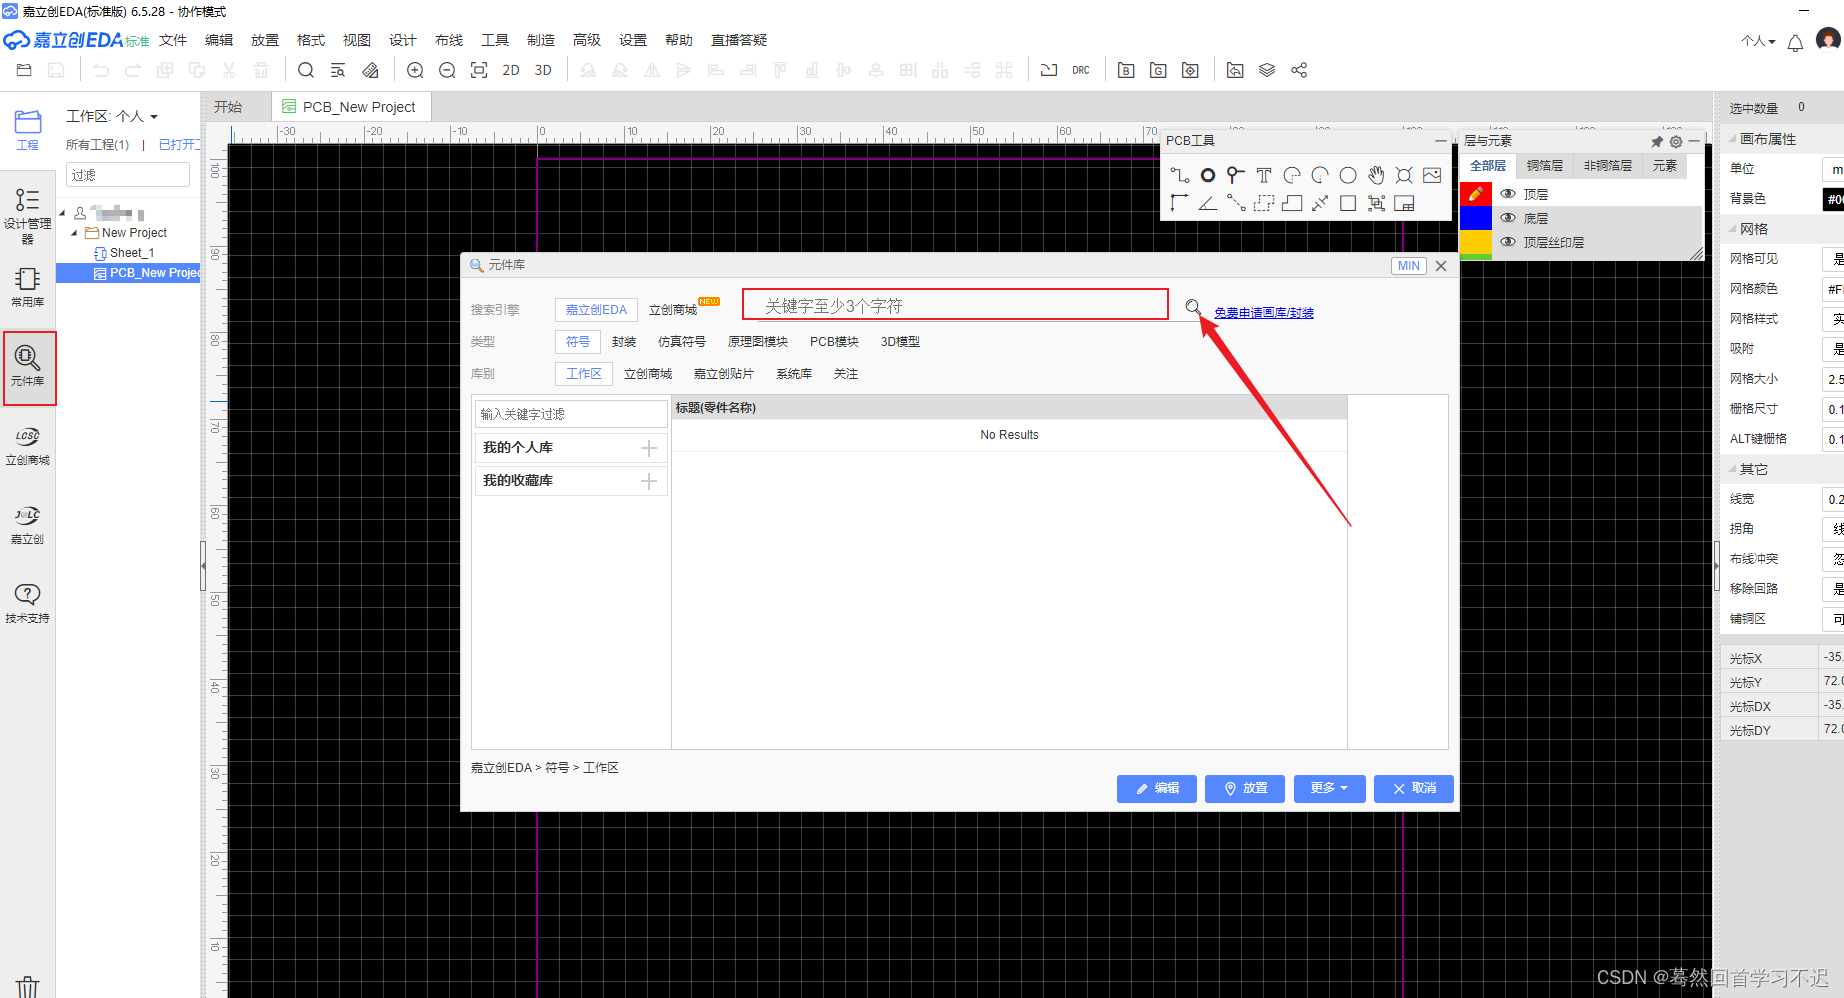Viewport: 1844px width, 998px height.
Task: Select the hand Move tool in PCB工具
Action: pyautogui.click(x=1376, y=175)
